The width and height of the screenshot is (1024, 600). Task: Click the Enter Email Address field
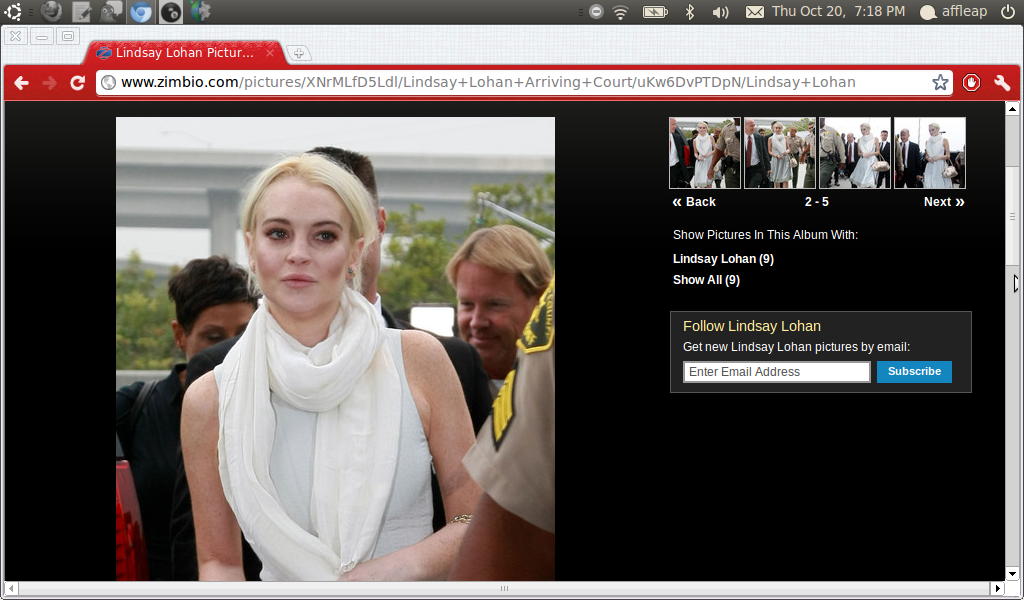[x=776, y=371]
